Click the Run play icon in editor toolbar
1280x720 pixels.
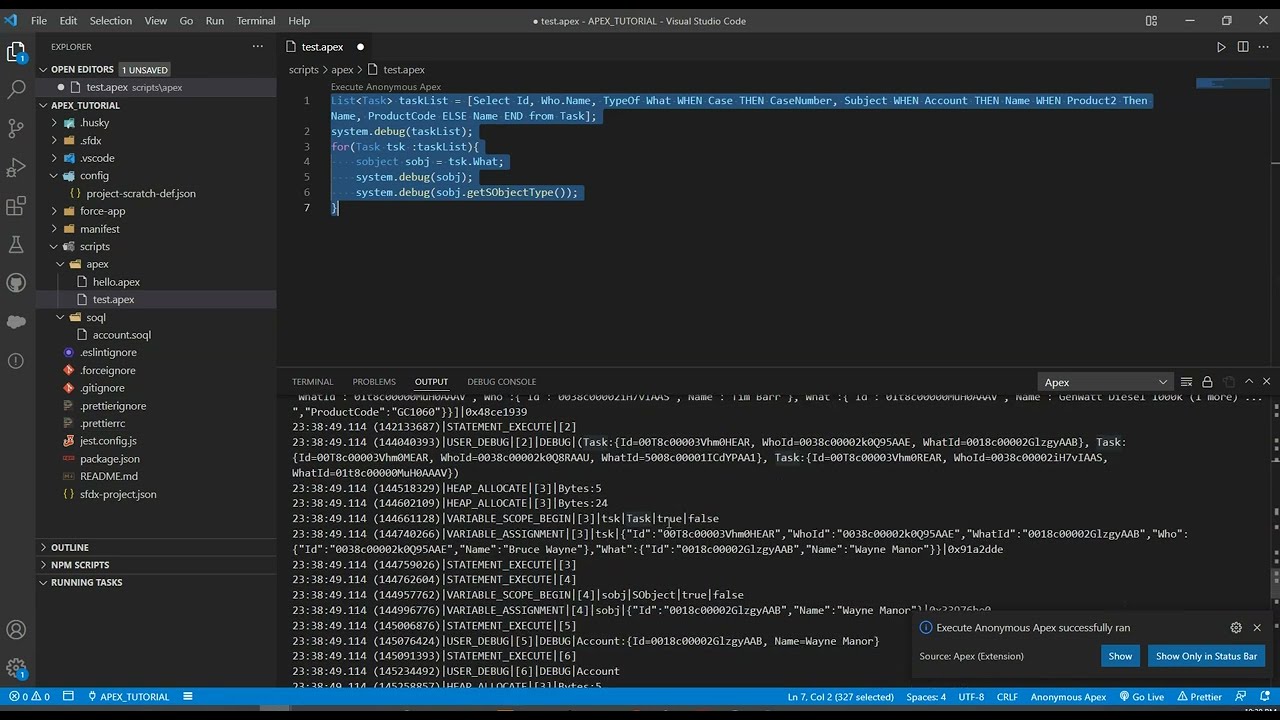1221,47
